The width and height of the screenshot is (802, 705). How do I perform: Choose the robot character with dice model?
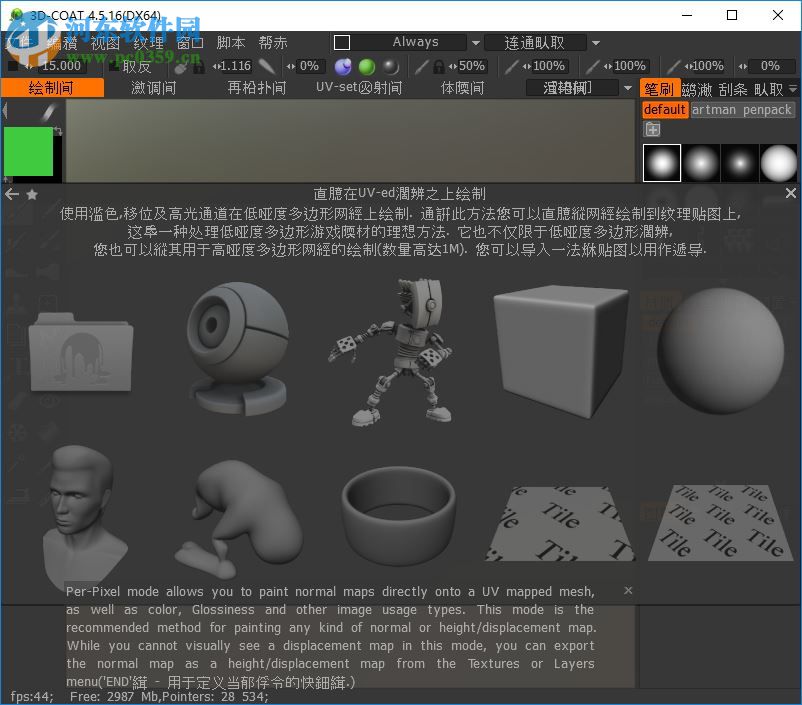tap(391, 352)
